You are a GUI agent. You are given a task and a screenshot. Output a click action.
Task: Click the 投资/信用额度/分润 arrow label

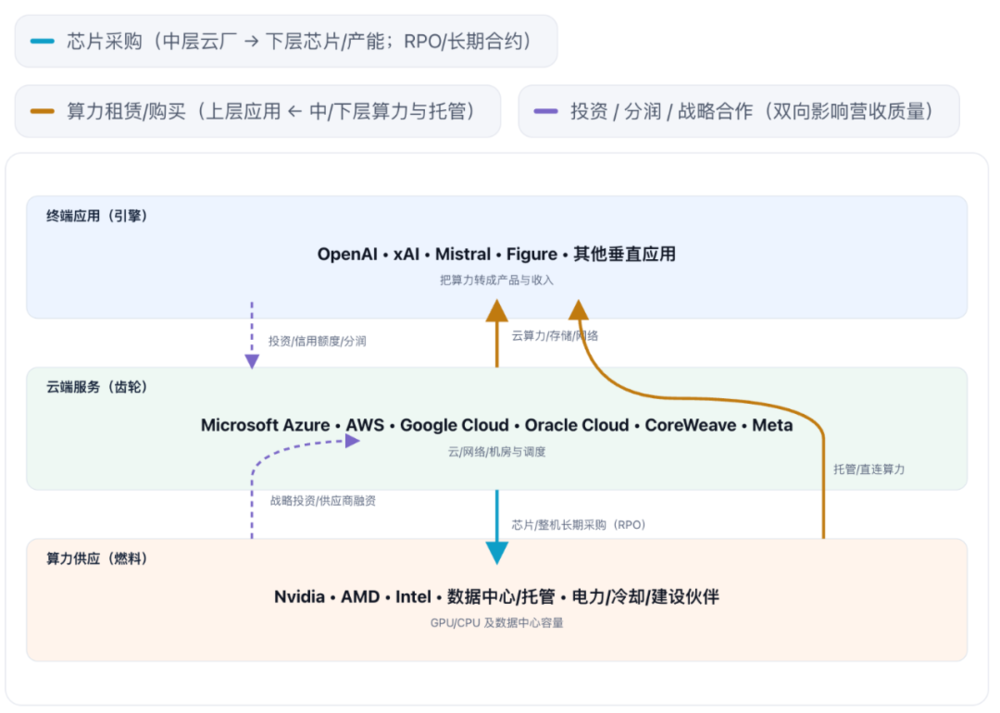317,341
